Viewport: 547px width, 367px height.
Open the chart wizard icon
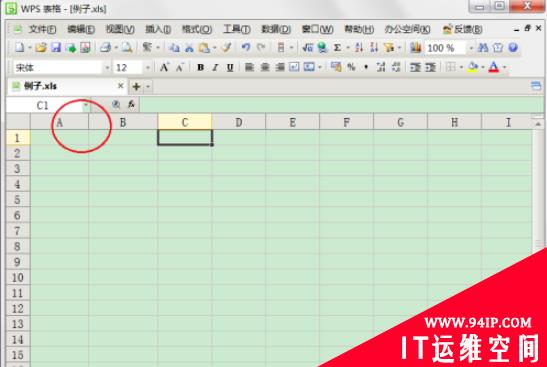point(415,47)
